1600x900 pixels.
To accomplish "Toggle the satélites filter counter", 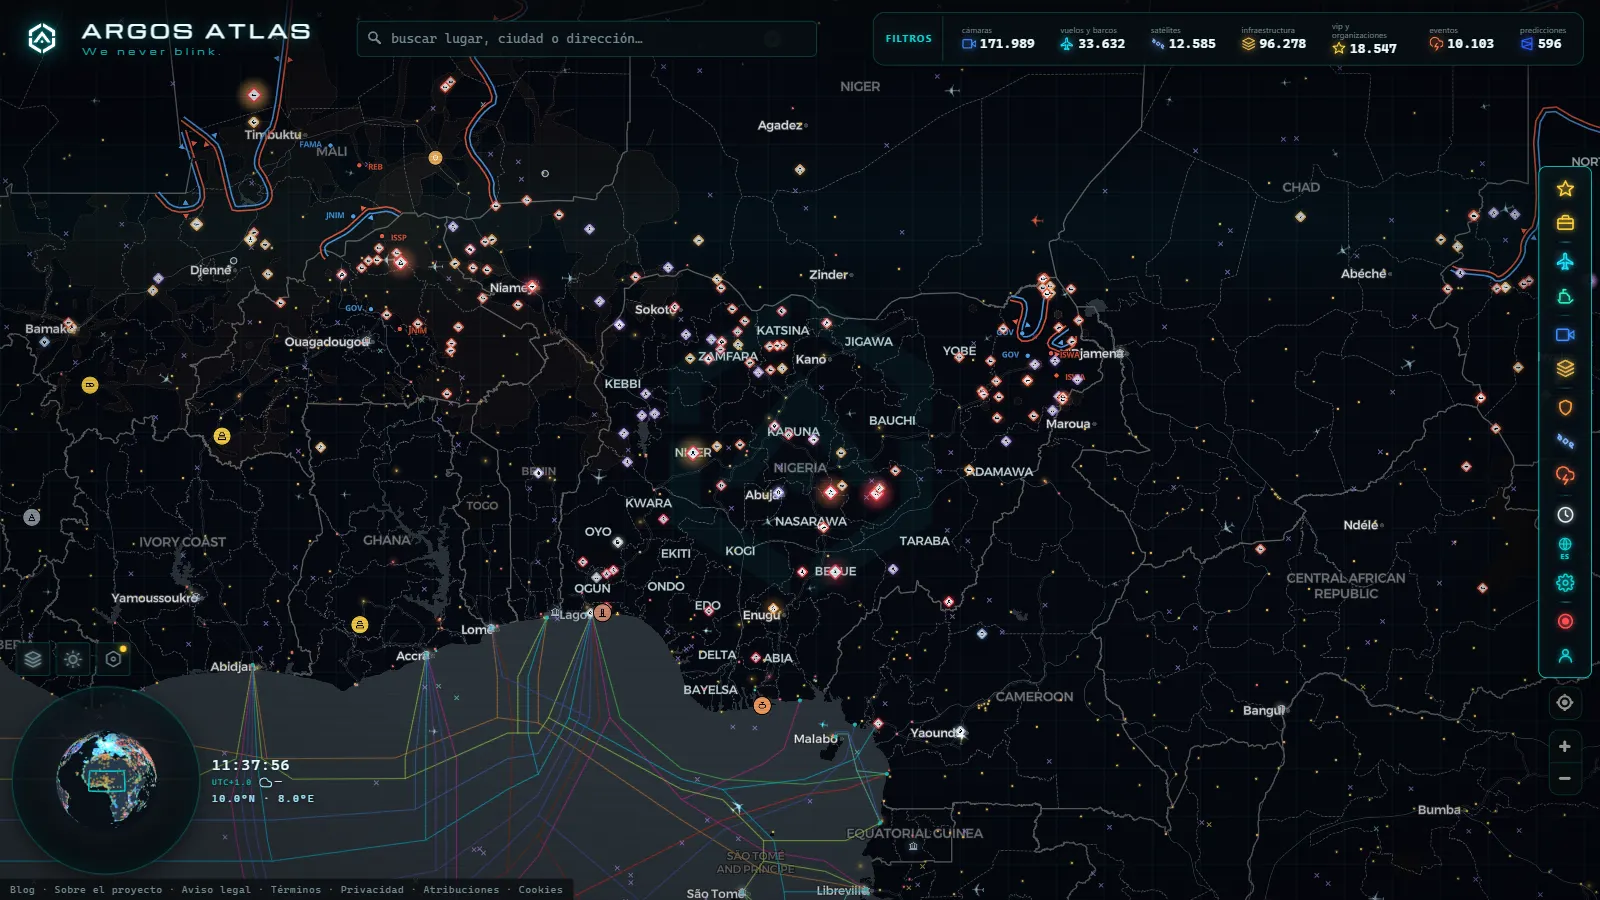I will (x=1183, y=39).
